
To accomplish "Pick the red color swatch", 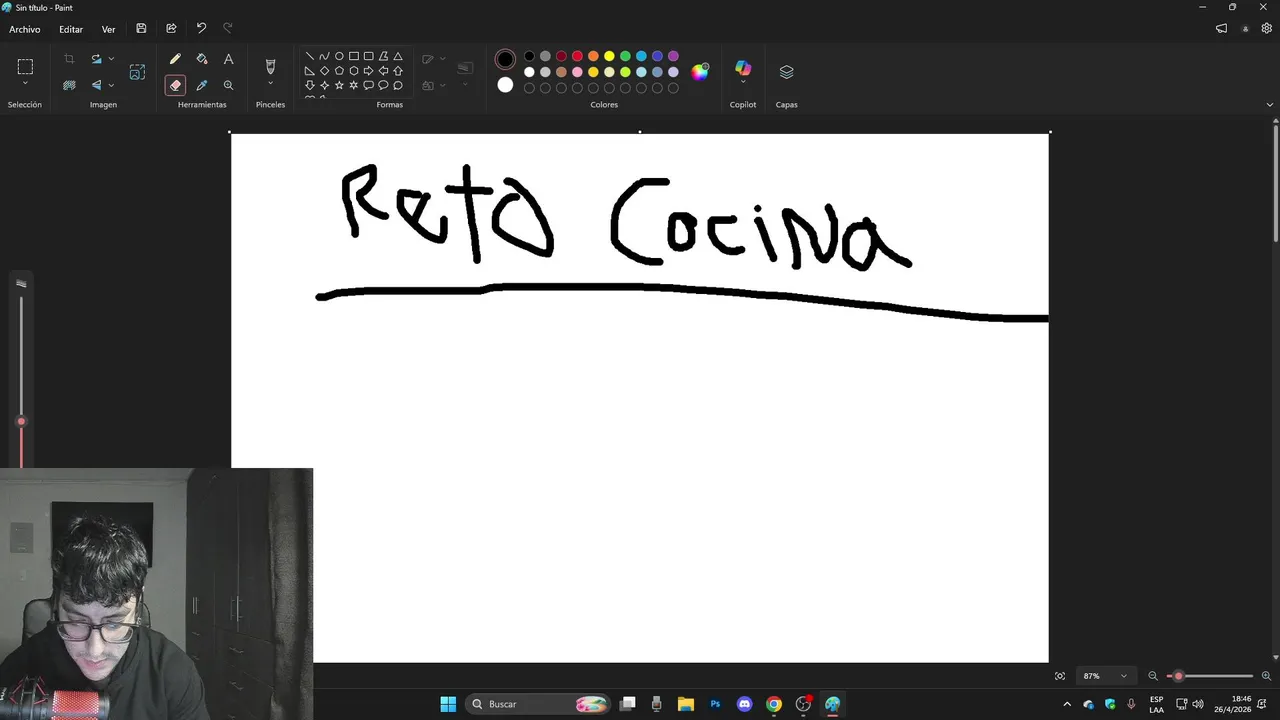I will click(577, 56).
